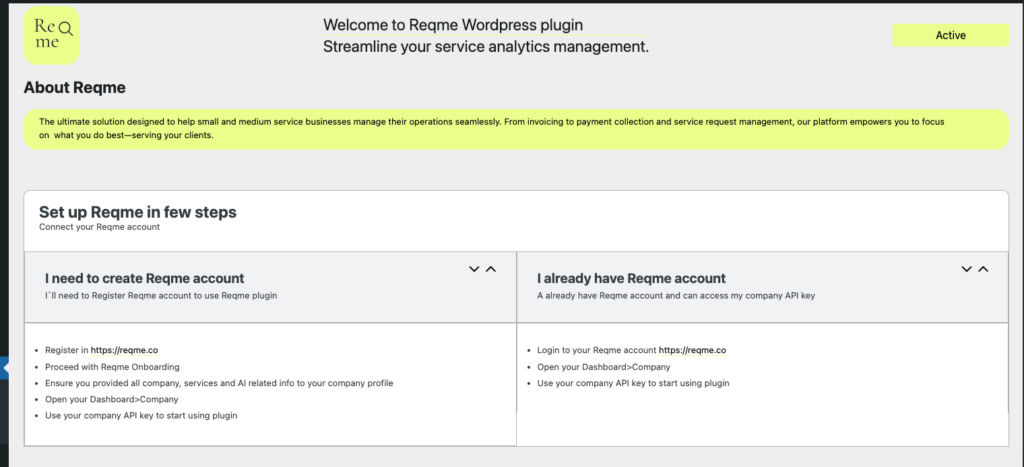Screen dimensions: 1024x467
Task: Open the reqme.co link in the Login step
Action: 692,350
